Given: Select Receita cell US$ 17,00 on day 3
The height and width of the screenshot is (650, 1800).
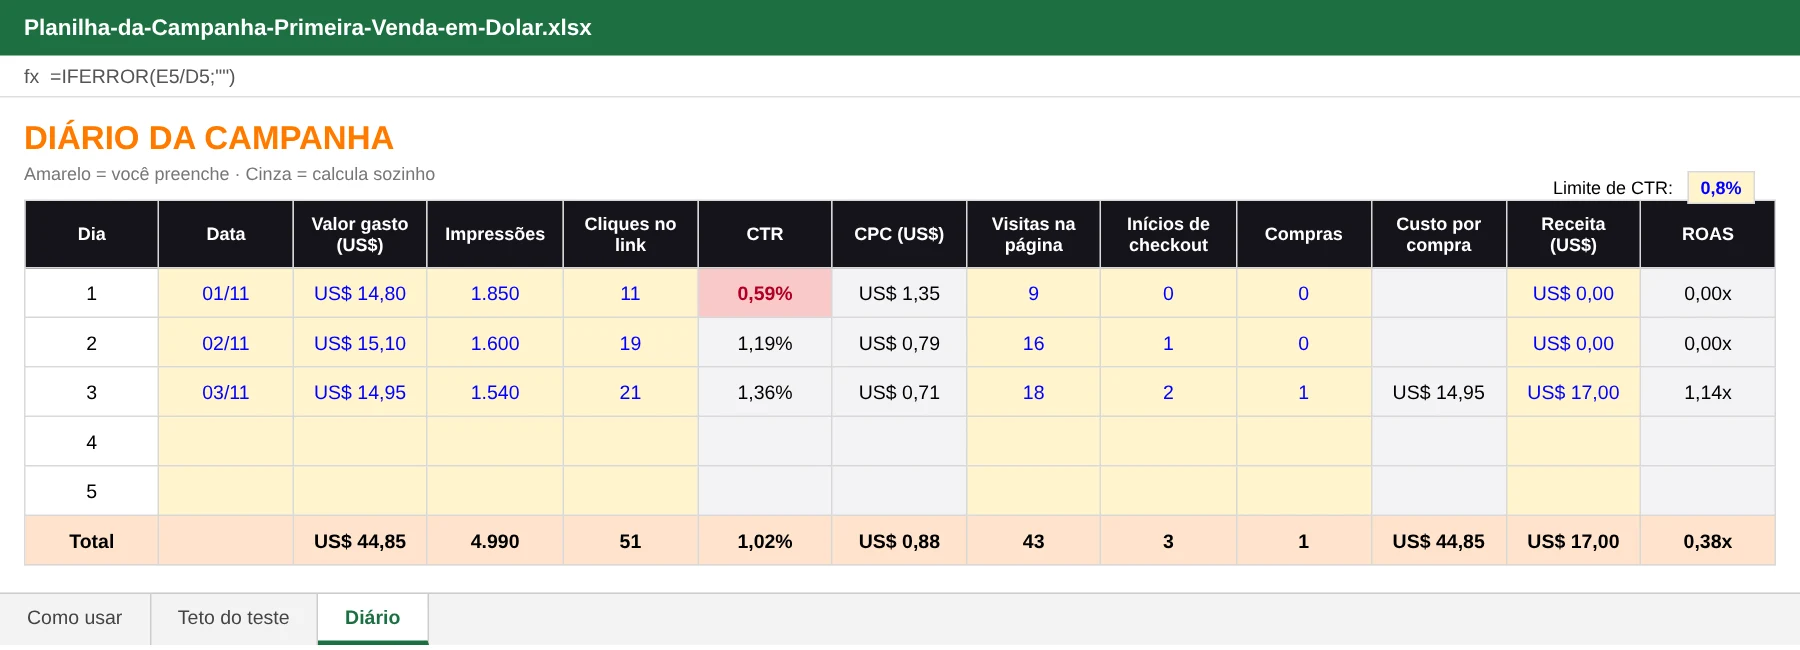Looking at the screenshot, I should pyautogui.click(x=1573, y=392).
